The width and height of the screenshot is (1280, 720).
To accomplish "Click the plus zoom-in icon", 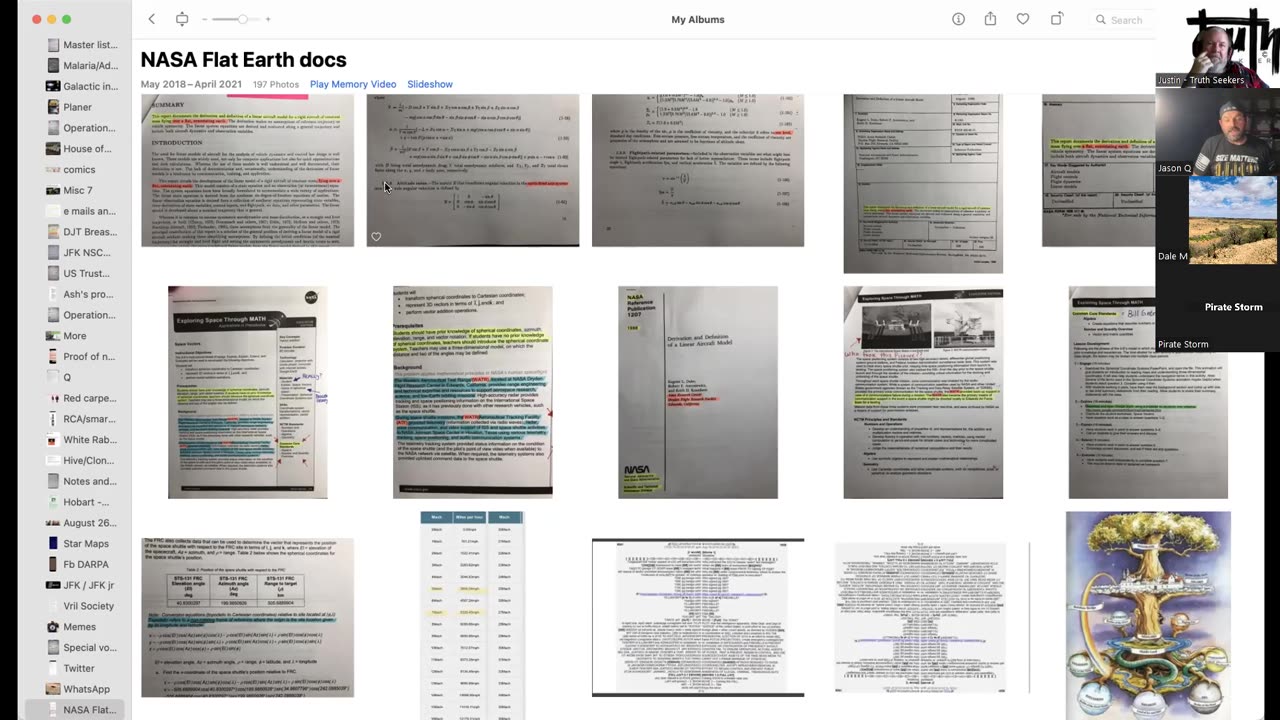I will tap(268, 19).
